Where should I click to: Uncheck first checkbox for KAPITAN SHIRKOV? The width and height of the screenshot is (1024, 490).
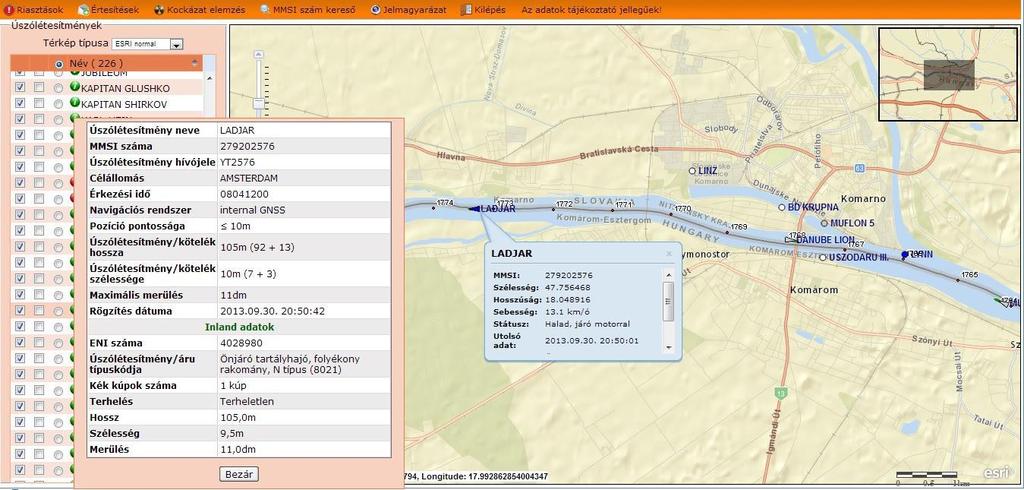point(20,103)
